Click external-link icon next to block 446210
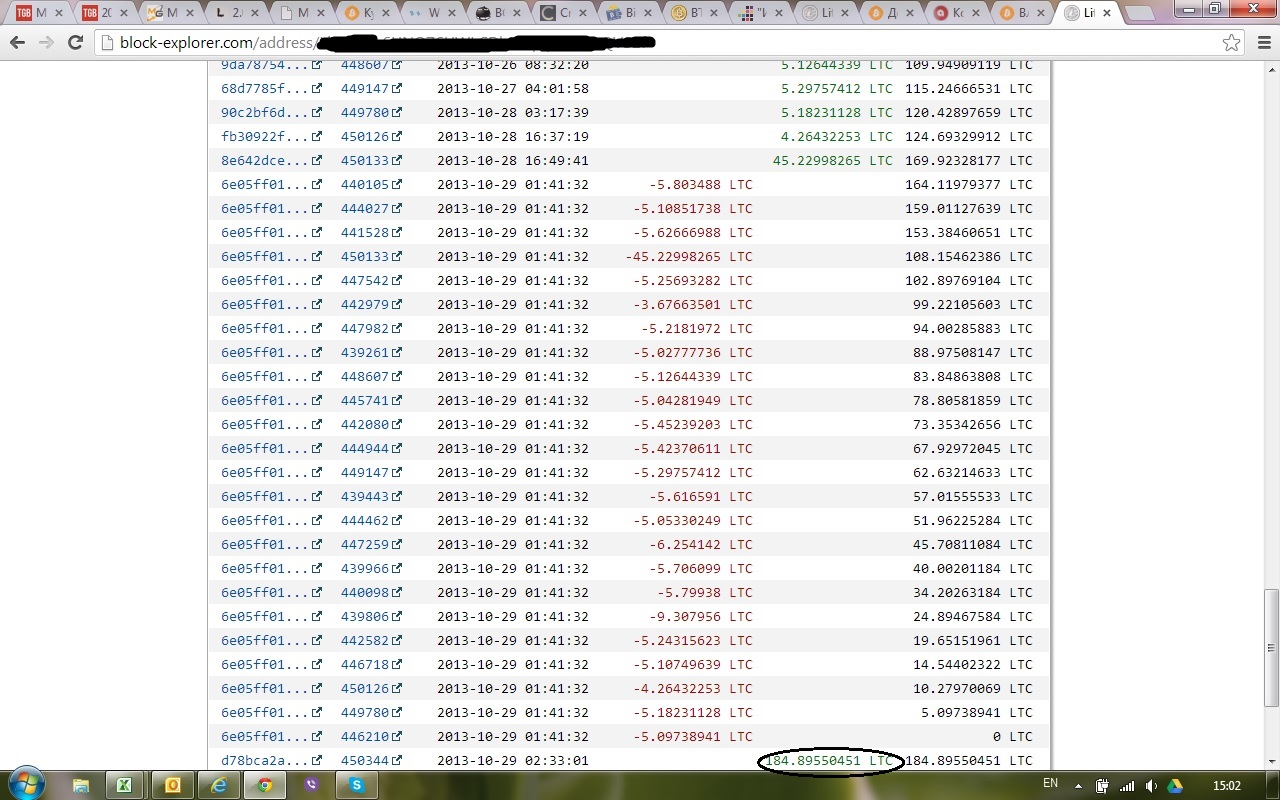The width and height of the screenshot is (1280, 800). [397, 736]
